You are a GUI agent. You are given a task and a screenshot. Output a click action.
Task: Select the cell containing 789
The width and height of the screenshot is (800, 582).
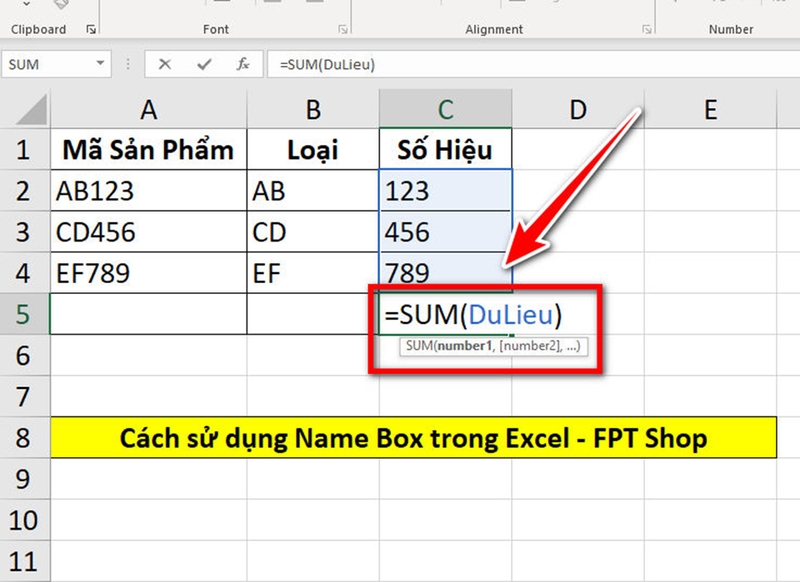point(446,271)
